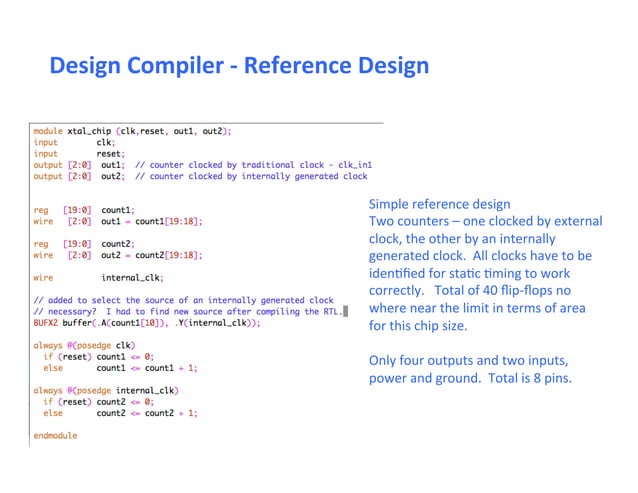This screenshot has width=638, height=493.
Task: Click 'if (reset) count1 <= 0;' line
Action: (98, 357)
